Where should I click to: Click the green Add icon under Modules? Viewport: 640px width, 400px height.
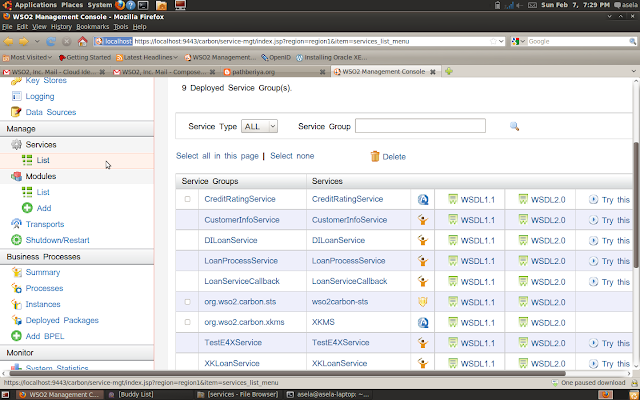pyautogui.click(x=27, y=208)
